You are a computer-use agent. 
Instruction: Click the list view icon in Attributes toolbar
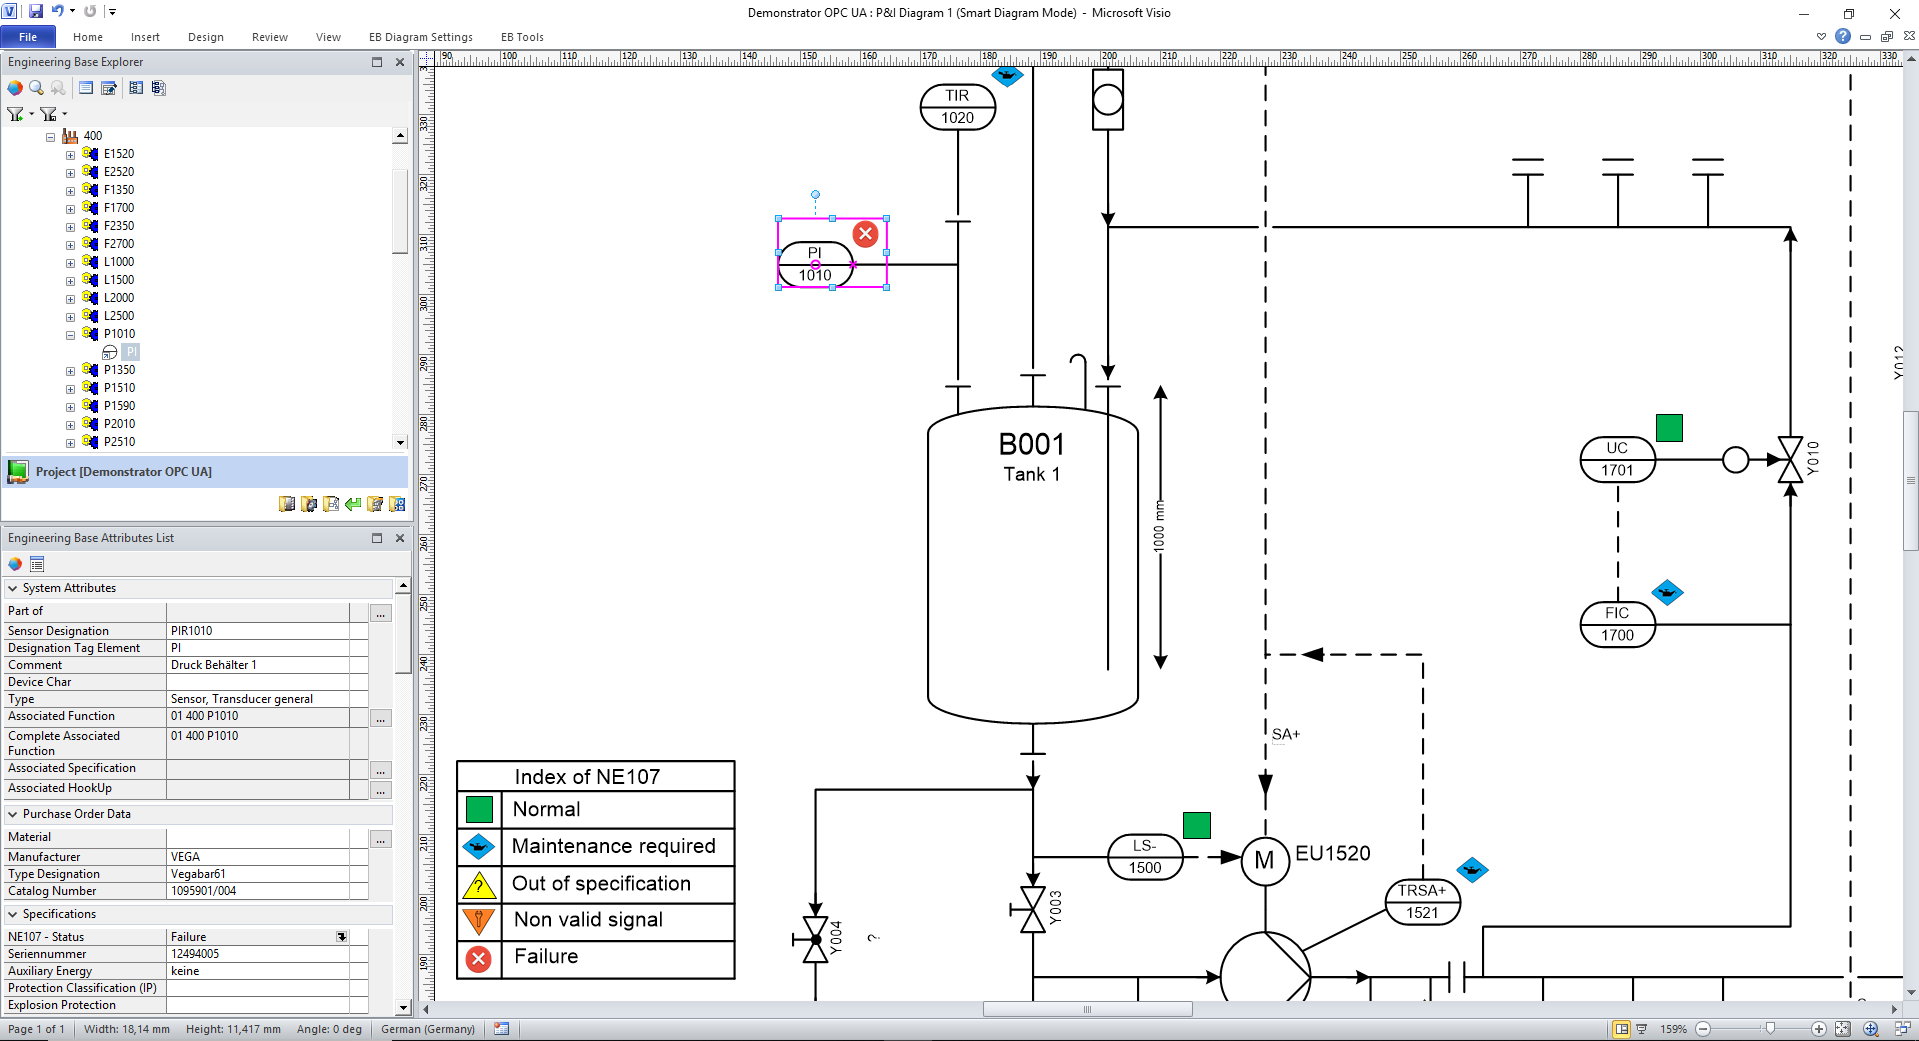coord(37,564)
